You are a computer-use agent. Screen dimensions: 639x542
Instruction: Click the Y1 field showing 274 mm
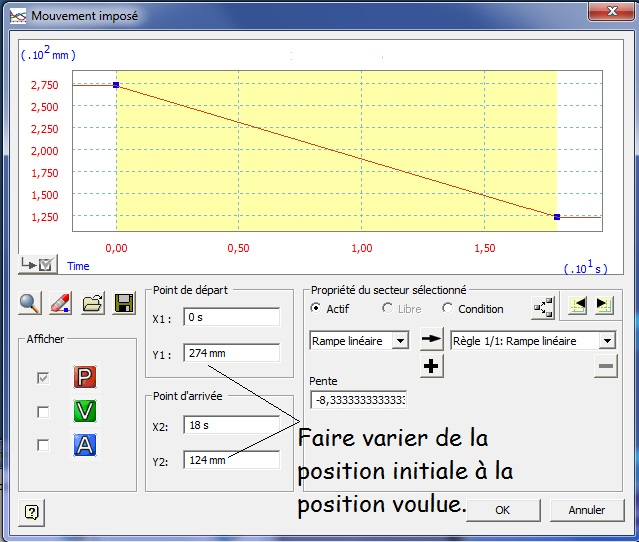click(231, 353)
